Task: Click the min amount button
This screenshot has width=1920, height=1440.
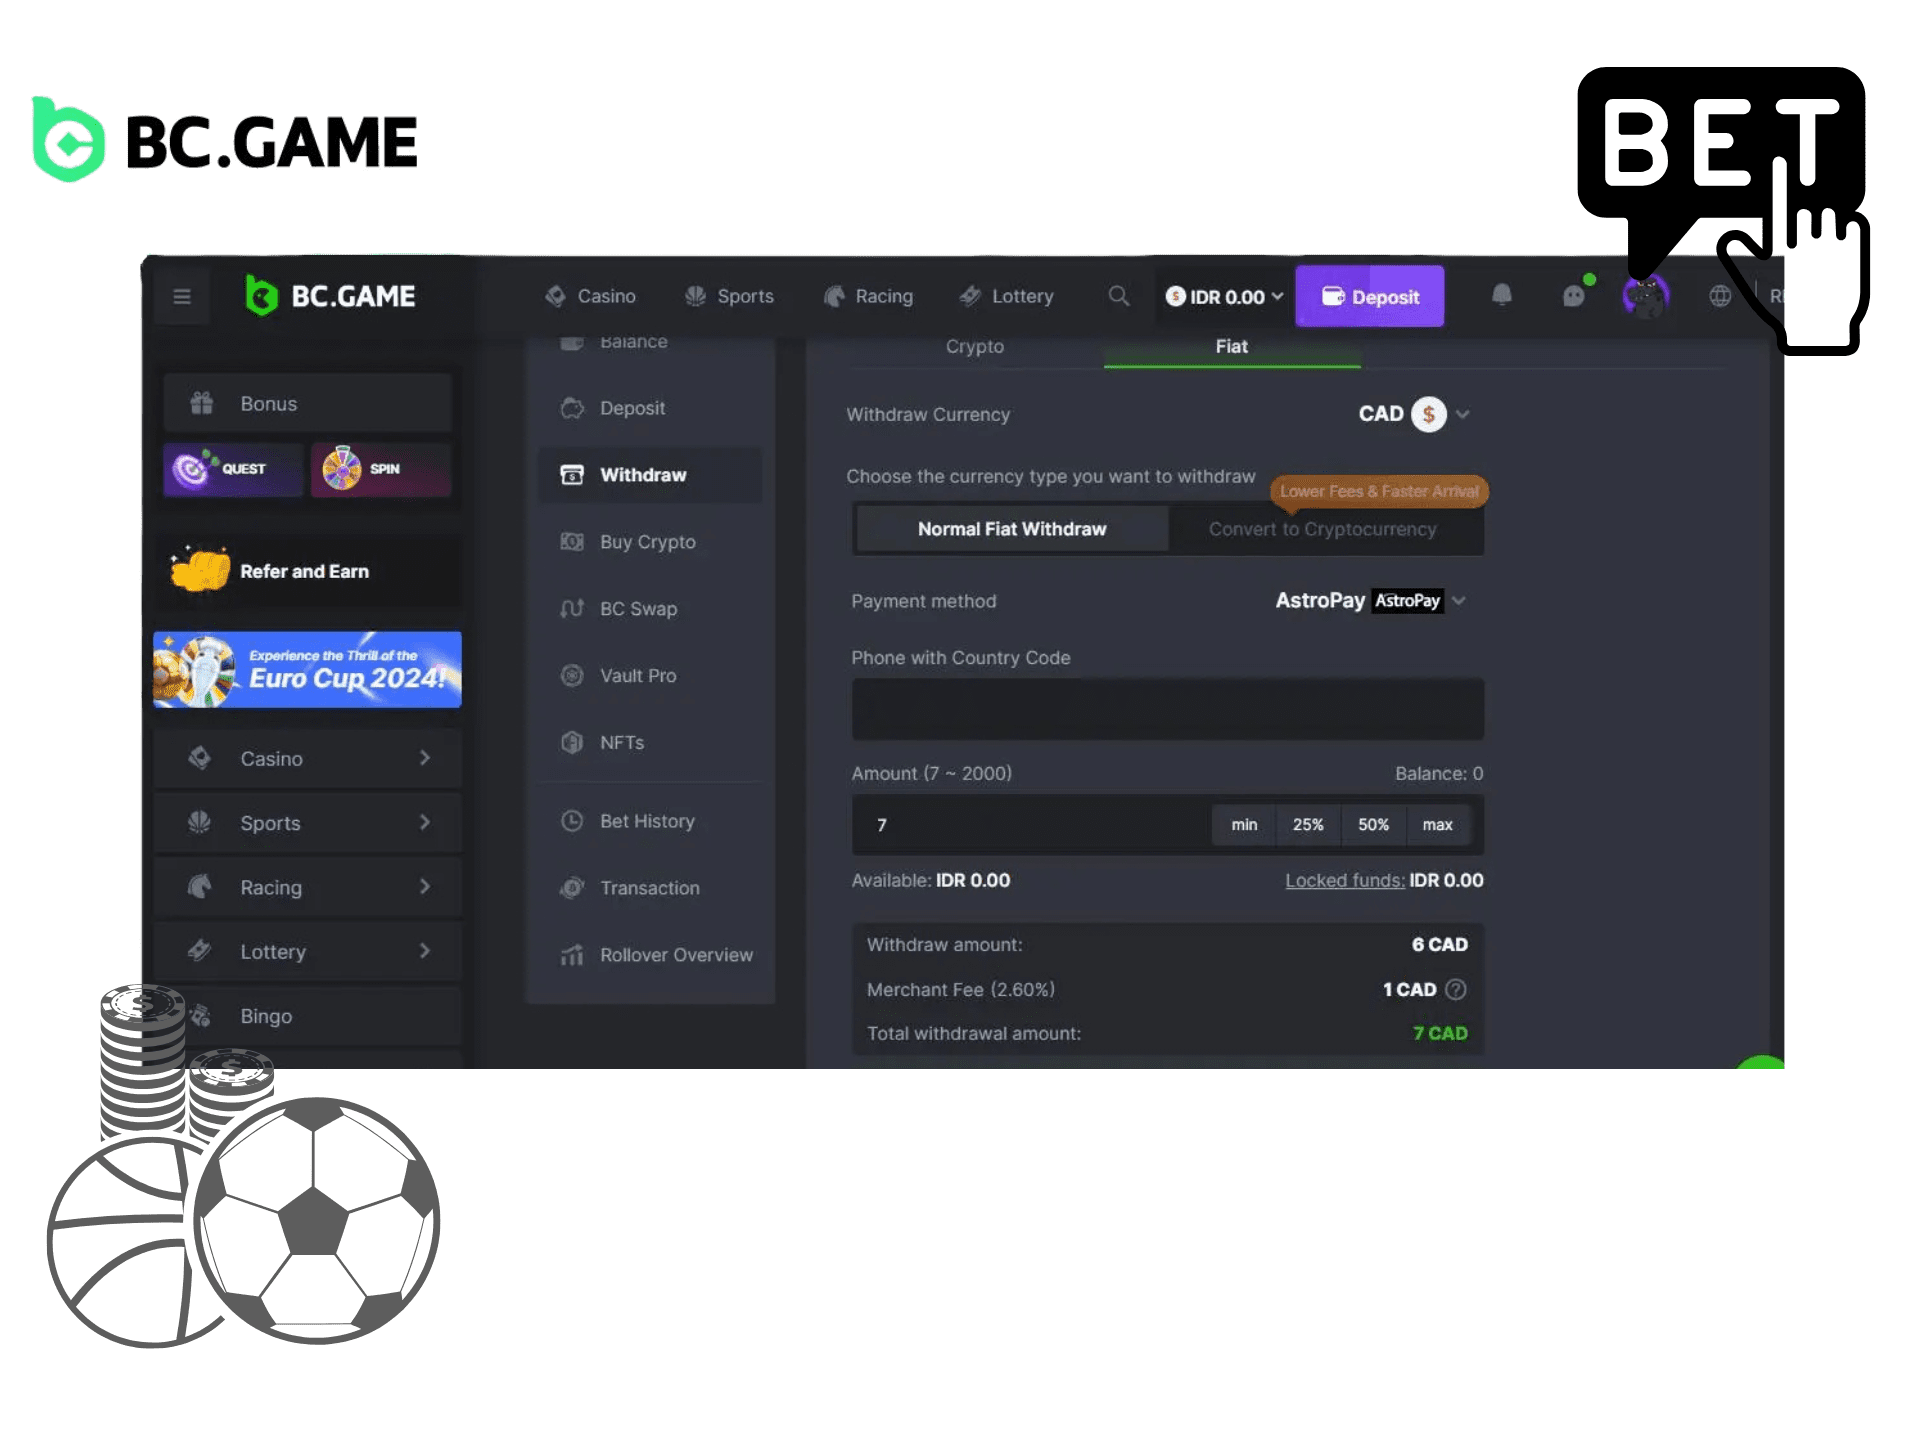Action: [1244, 825]
